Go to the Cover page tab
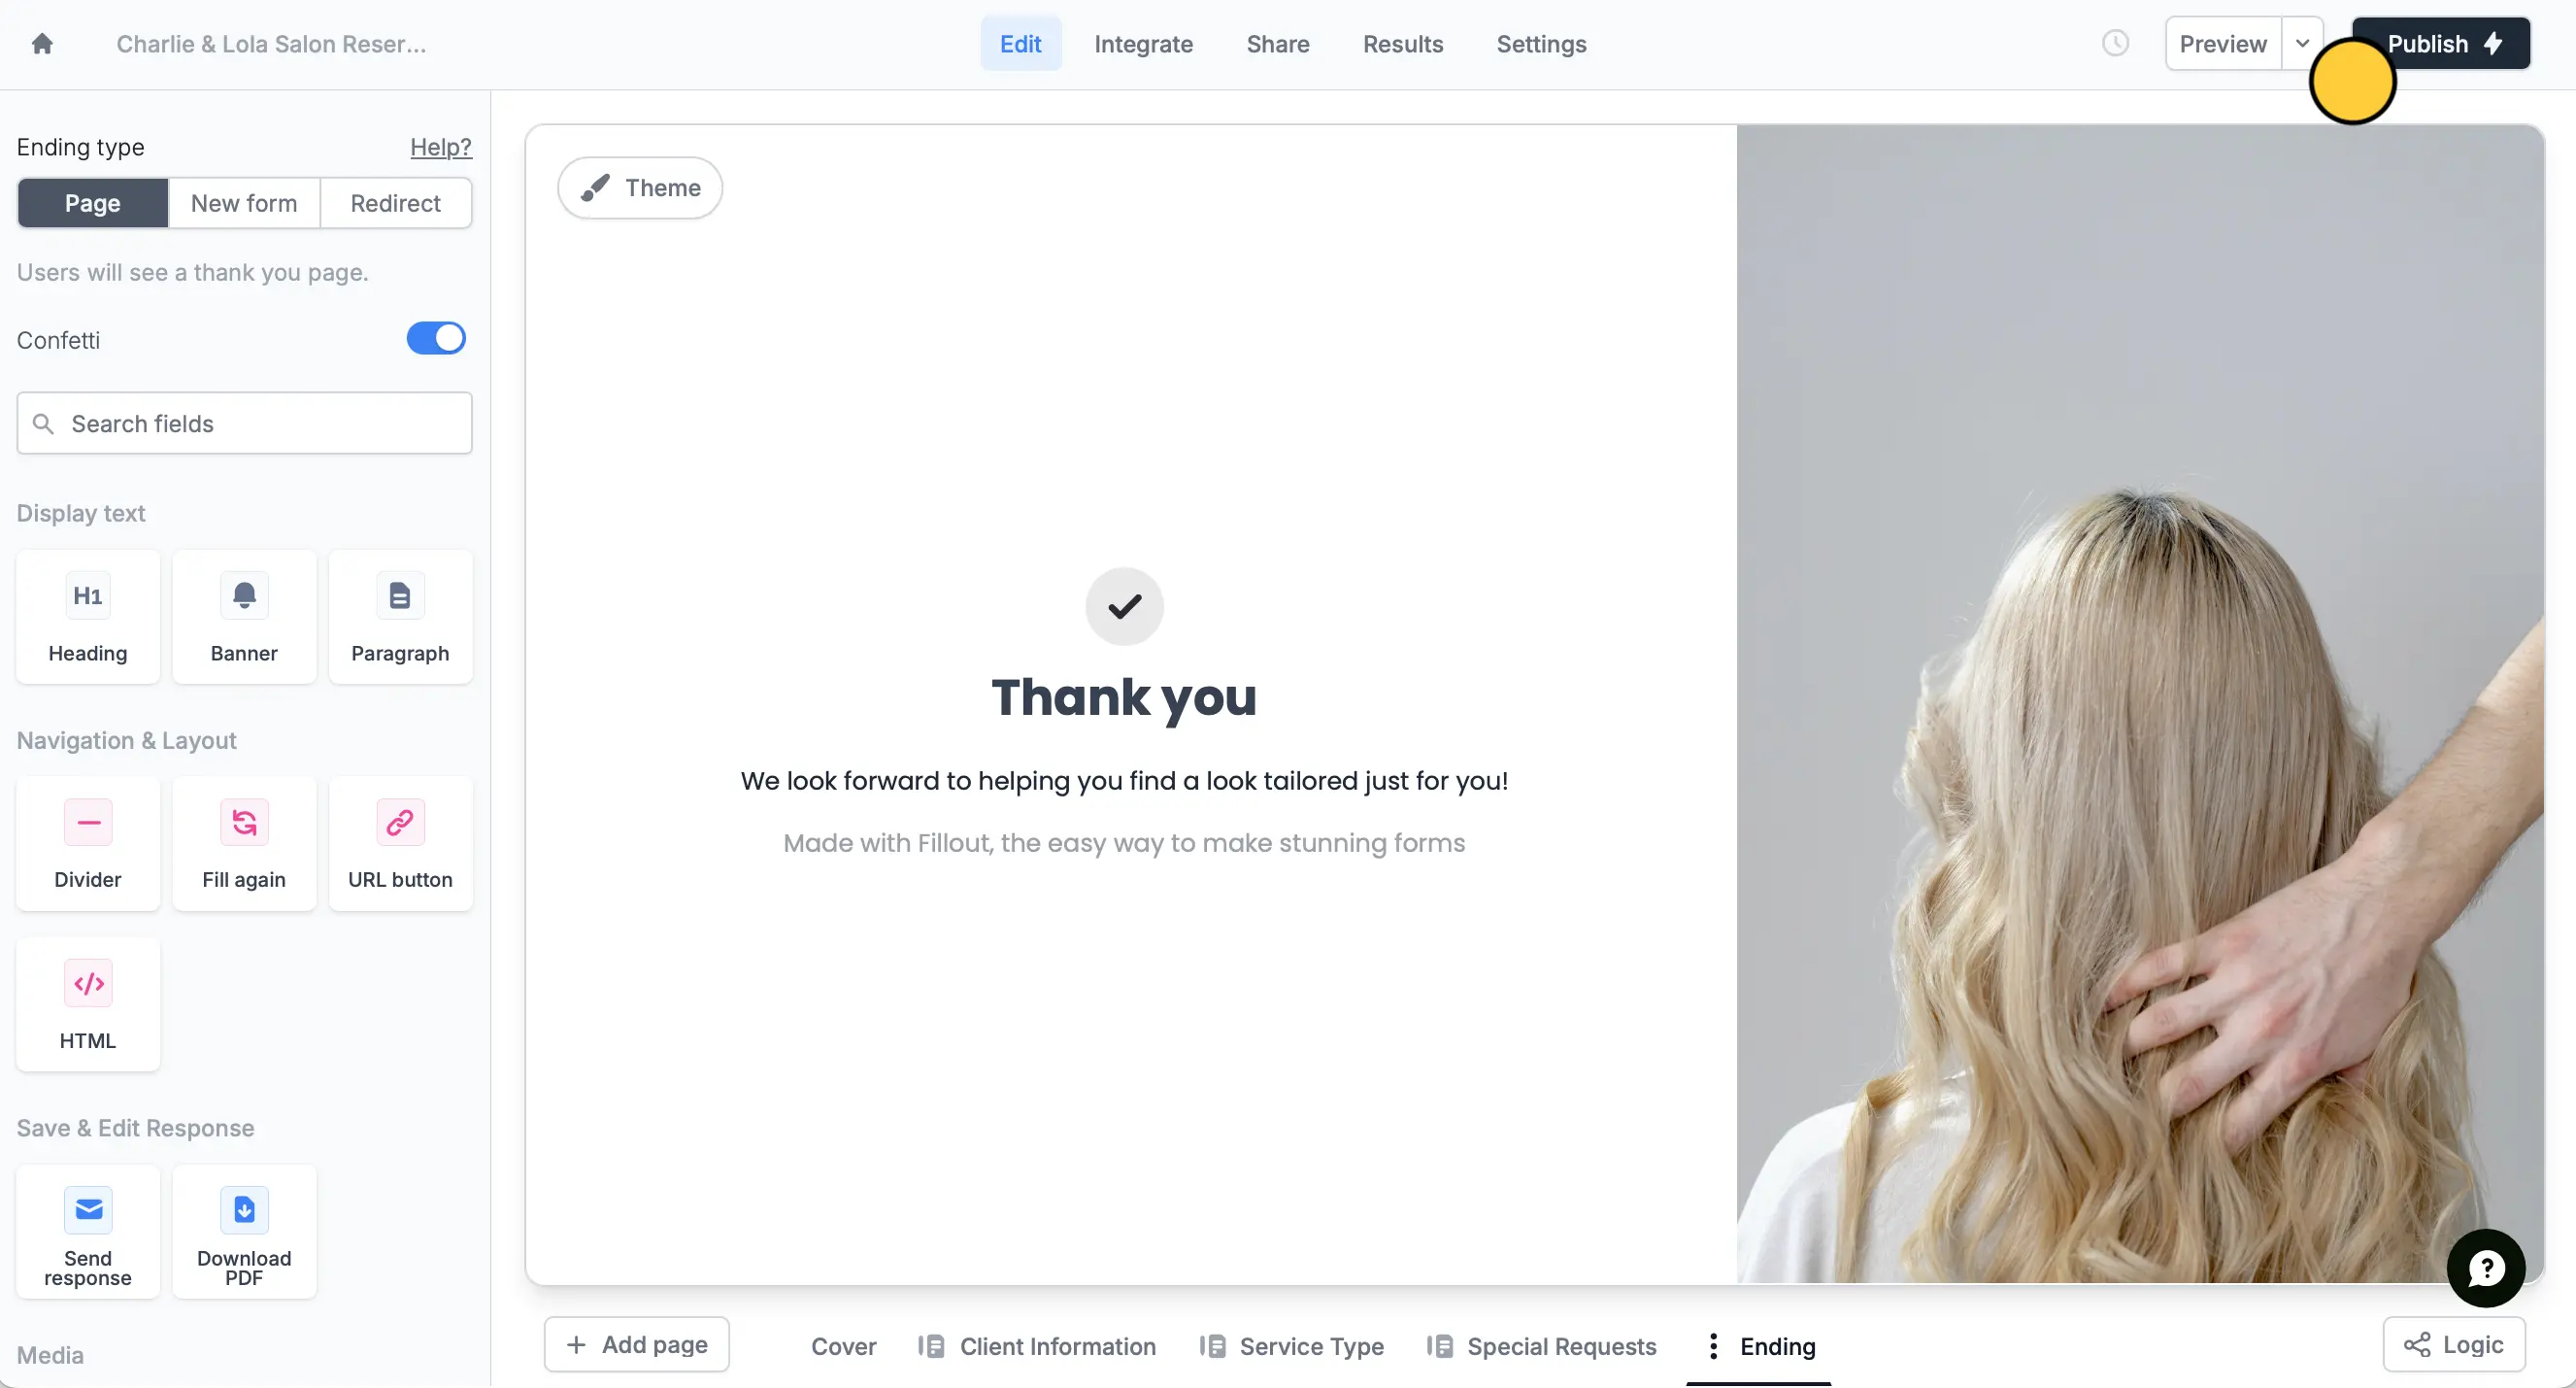This screenshot has width=2576, height=1388. pyautogui.click(x=843, y=1346)
